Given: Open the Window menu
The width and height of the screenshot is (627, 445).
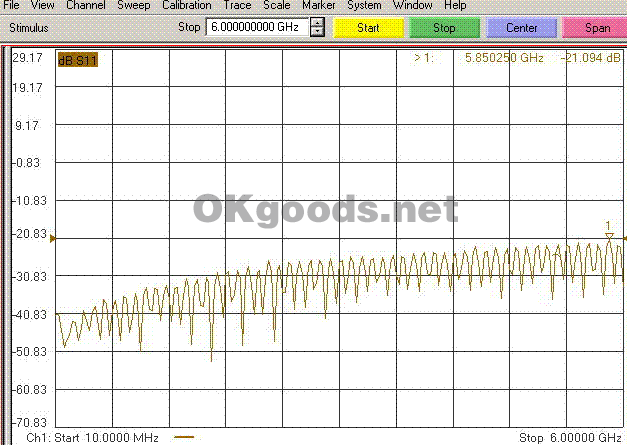Looking at the screenshot, I should pos(413,5).
